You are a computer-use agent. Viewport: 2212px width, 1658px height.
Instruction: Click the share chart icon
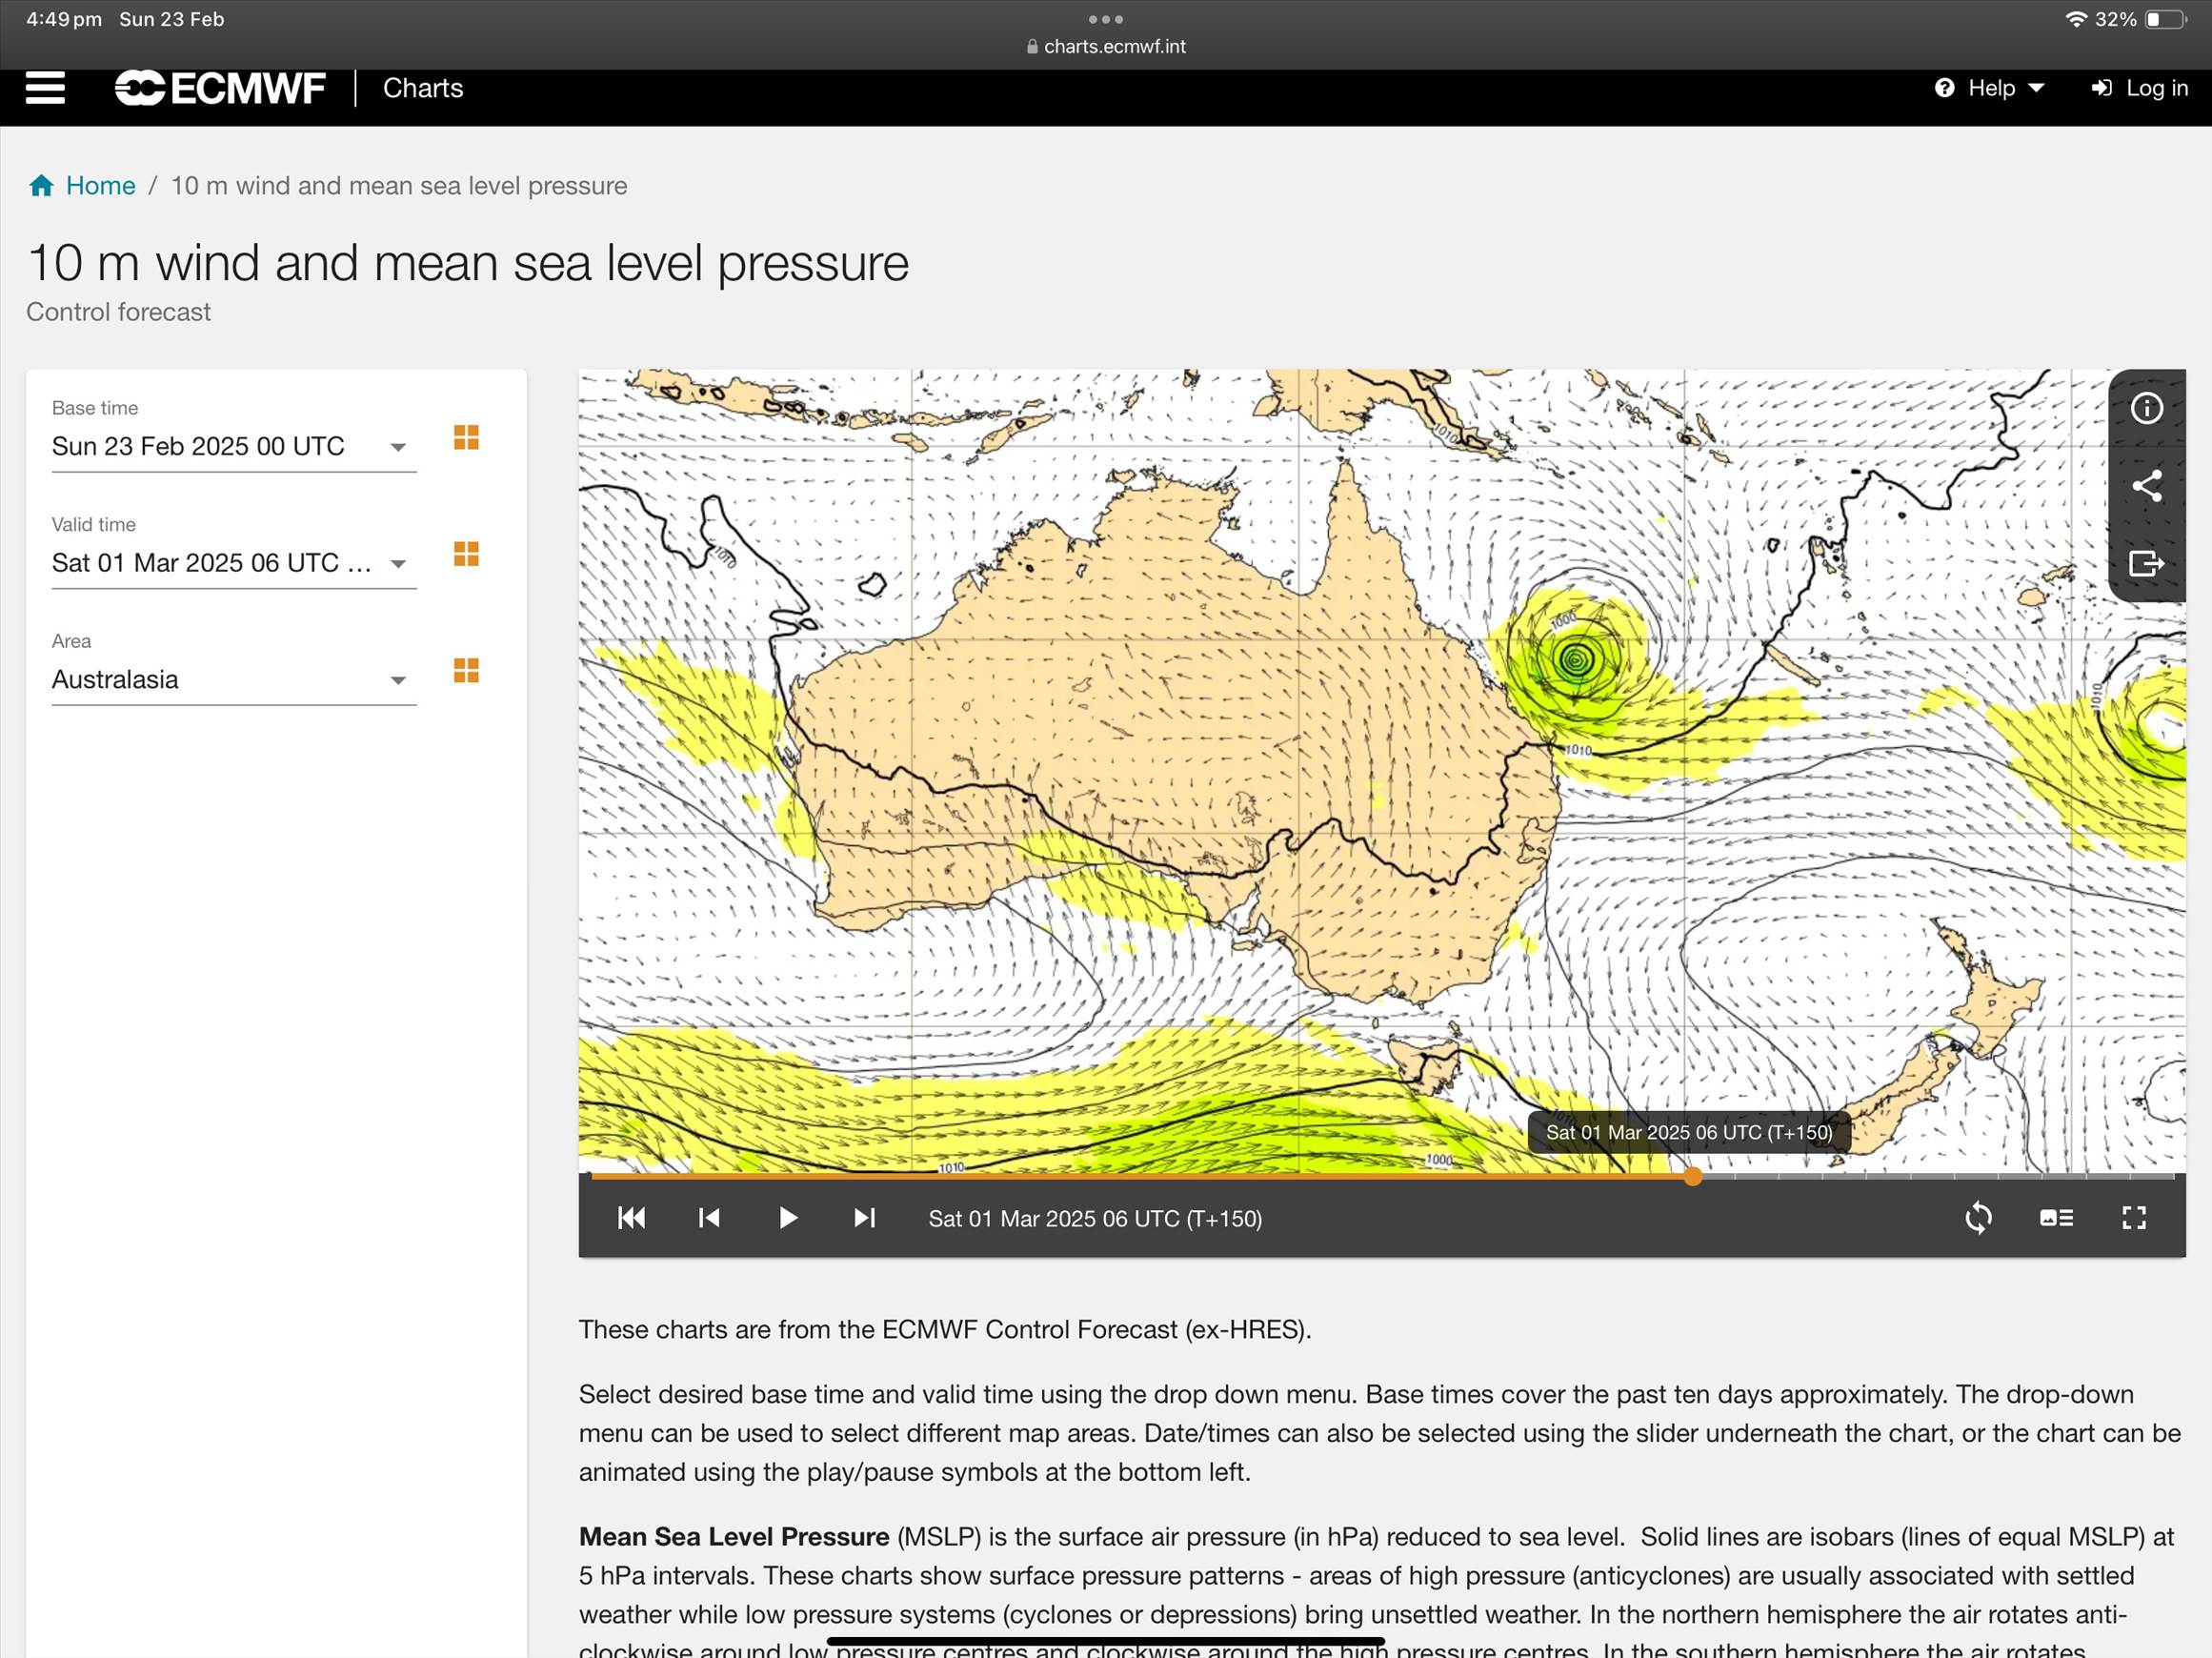2146,486
